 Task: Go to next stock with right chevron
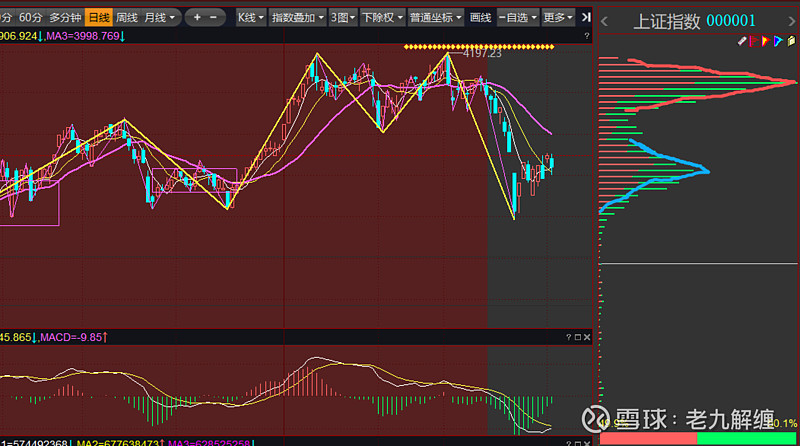(791, 21)
